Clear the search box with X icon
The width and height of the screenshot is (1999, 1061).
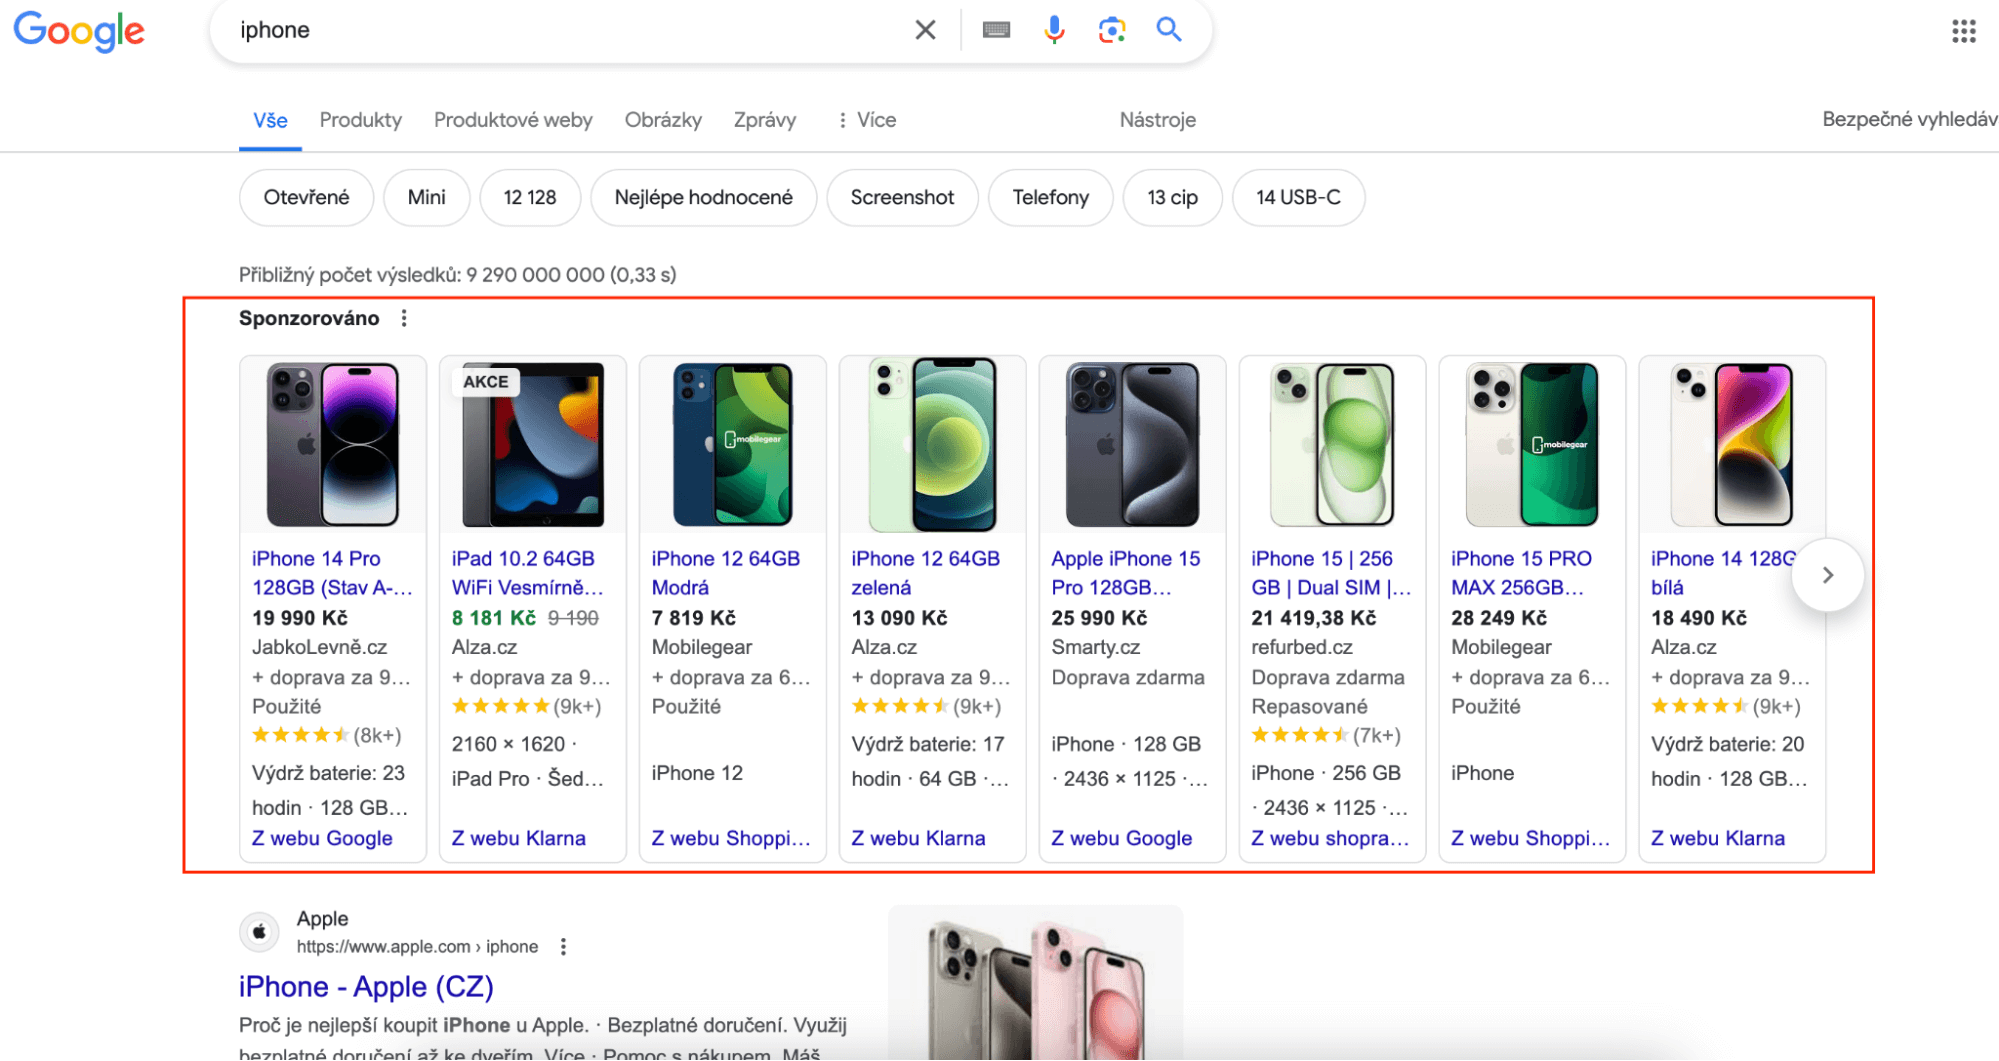pos(925,30)
